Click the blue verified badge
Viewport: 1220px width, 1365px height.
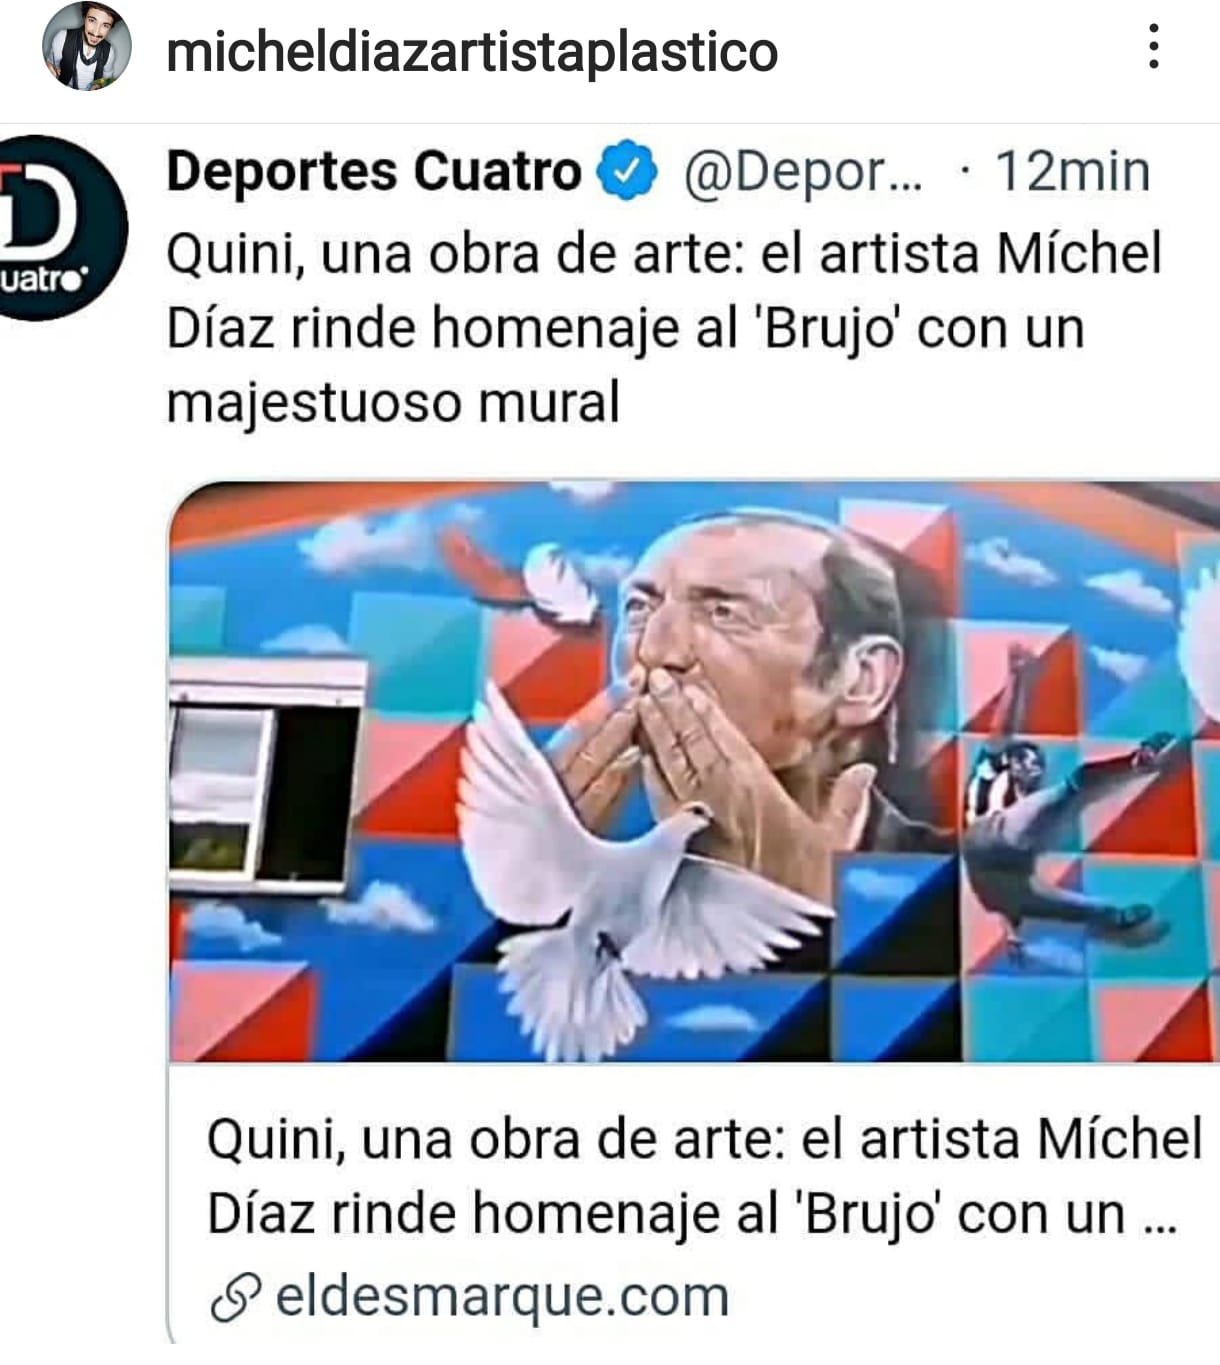point(626,171)
